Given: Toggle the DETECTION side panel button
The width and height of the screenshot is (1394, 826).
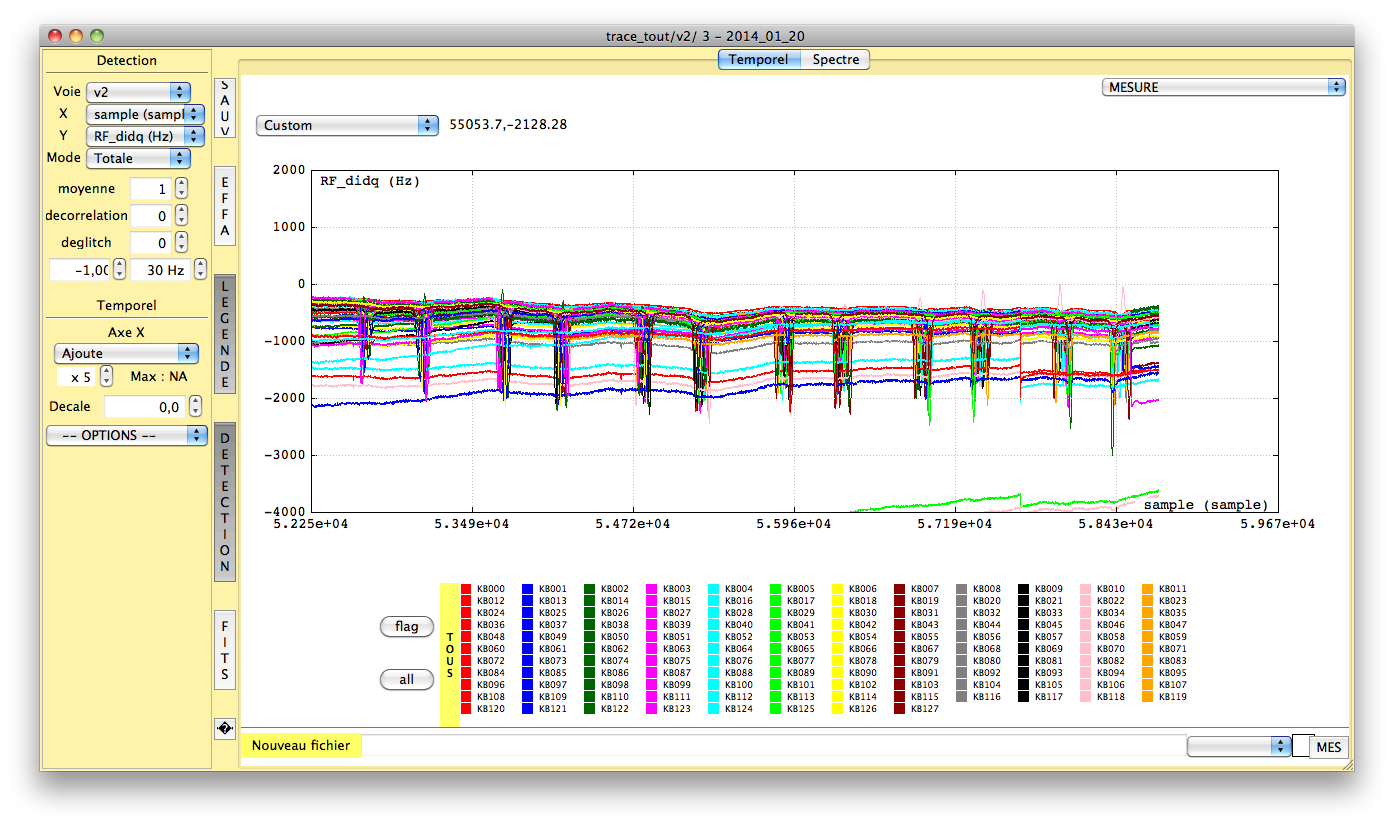Looking at the screenshot, I should pos(225,502).
